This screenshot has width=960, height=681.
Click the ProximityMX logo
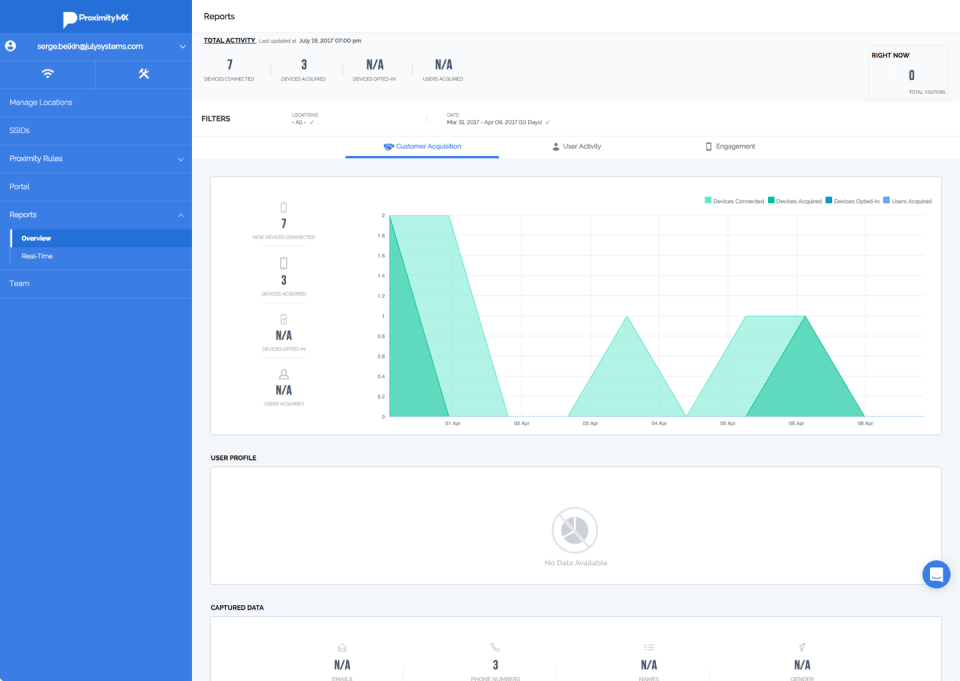(x=96, y=18)
